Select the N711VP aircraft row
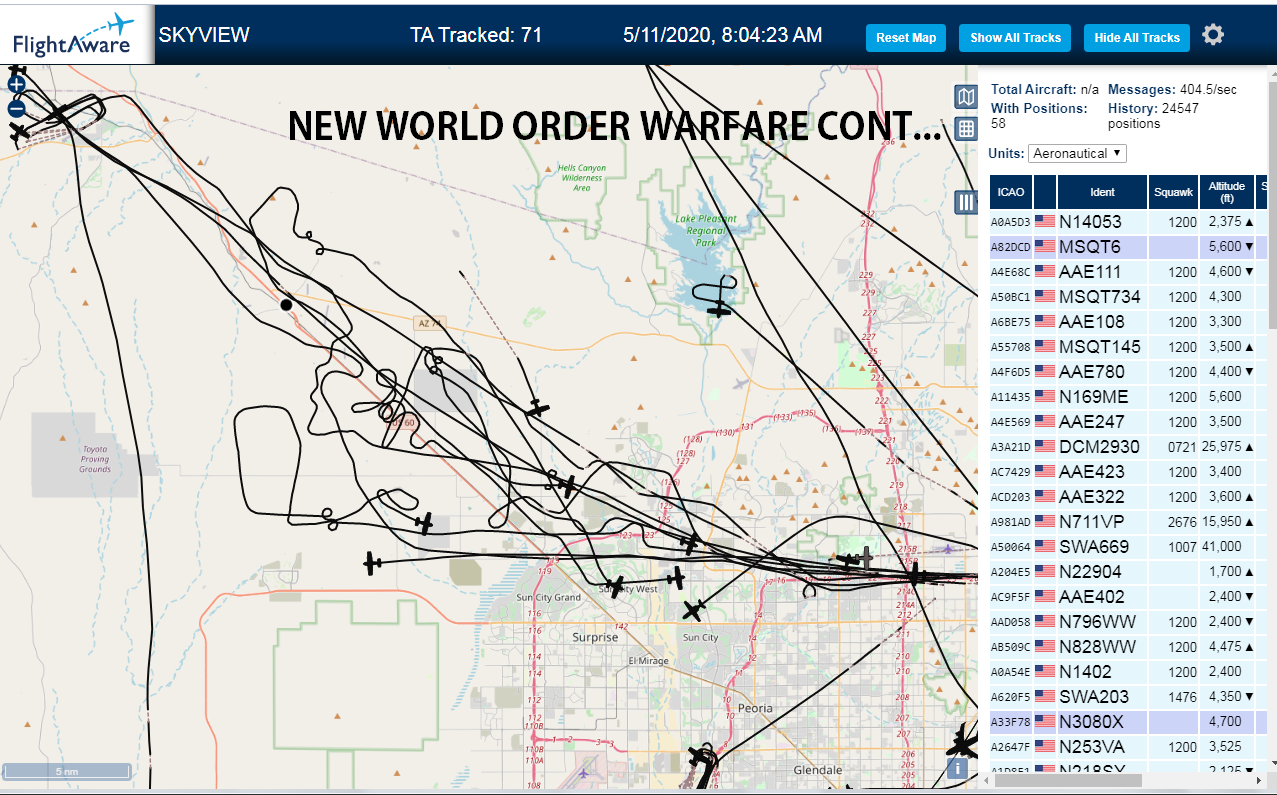 1128,522
